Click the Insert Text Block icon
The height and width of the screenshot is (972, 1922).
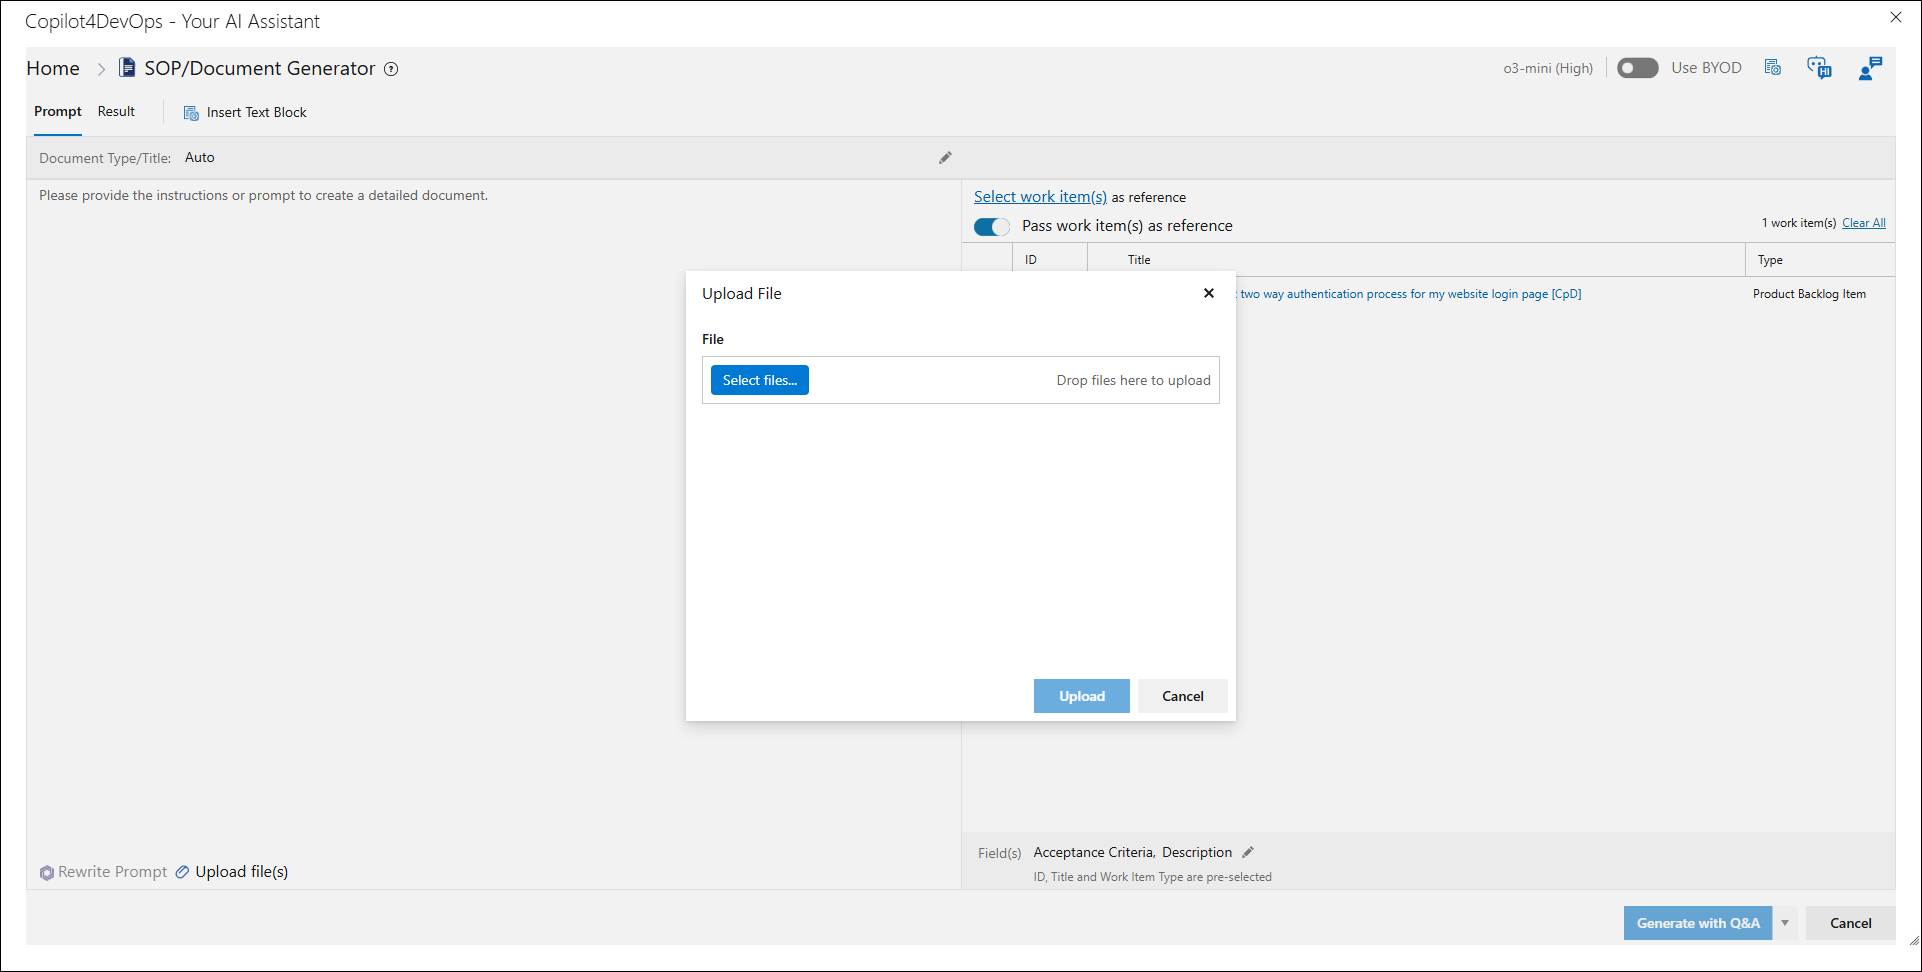(191, 113)
